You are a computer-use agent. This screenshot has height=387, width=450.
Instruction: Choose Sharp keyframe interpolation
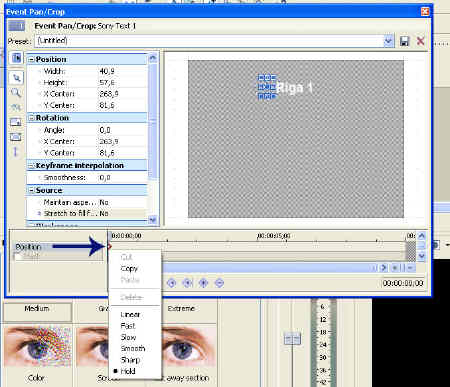[130, 360]
